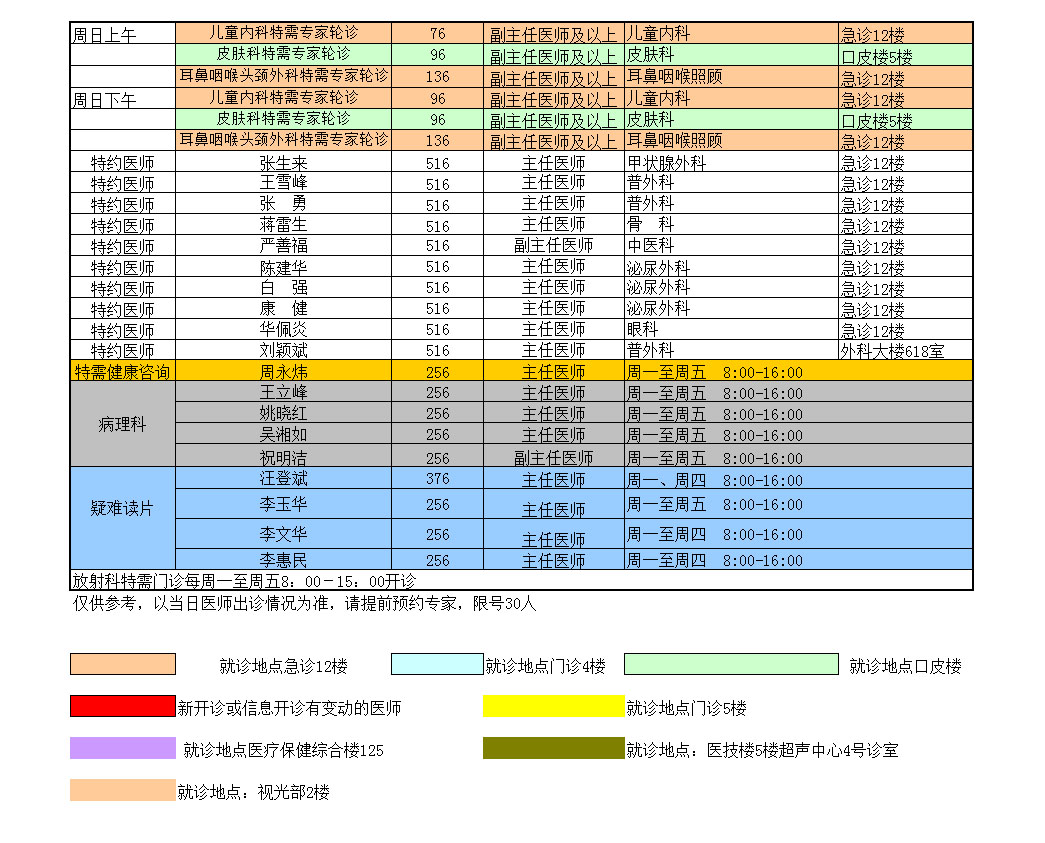Select doctor name 康 健

(x=283, y=308)
